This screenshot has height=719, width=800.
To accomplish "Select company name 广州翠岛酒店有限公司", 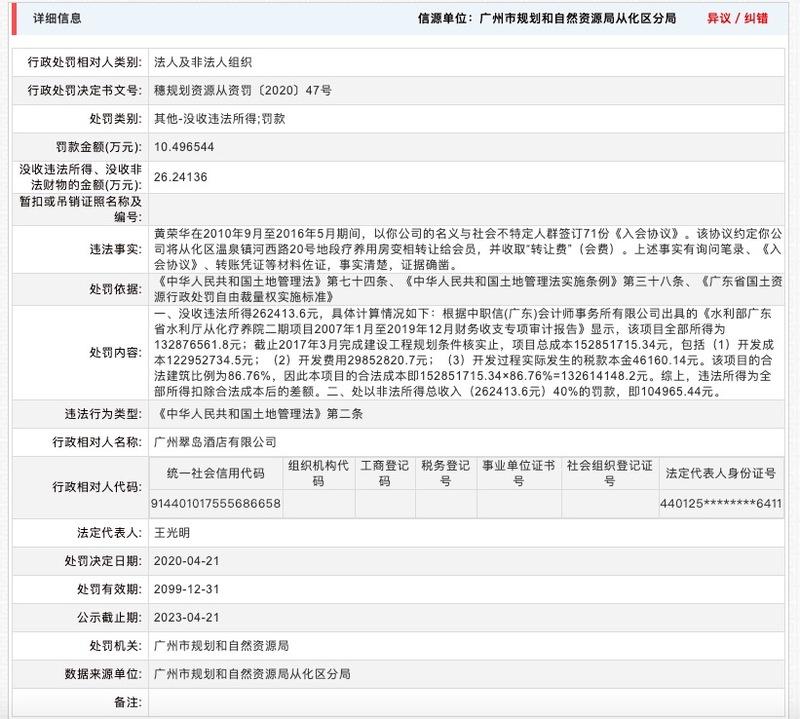I will pyautogui.click(x=215, y=442).
